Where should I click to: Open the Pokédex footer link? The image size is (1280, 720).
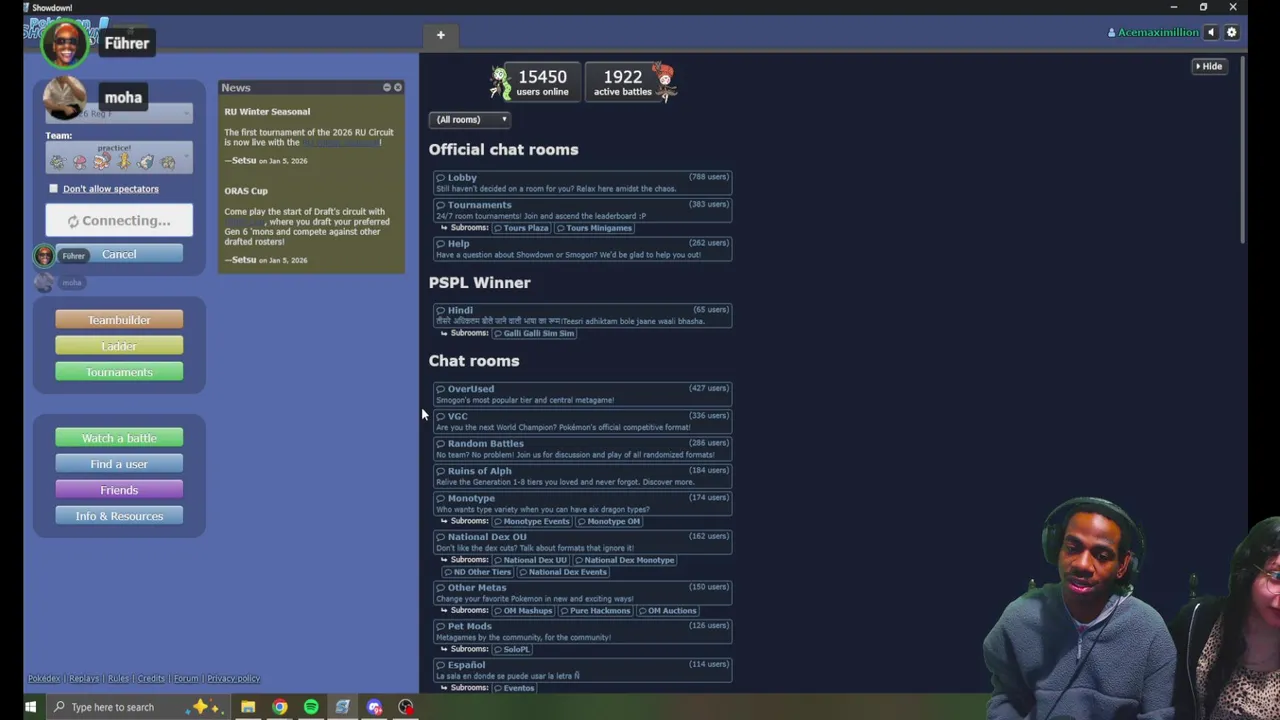pos(44,678)
